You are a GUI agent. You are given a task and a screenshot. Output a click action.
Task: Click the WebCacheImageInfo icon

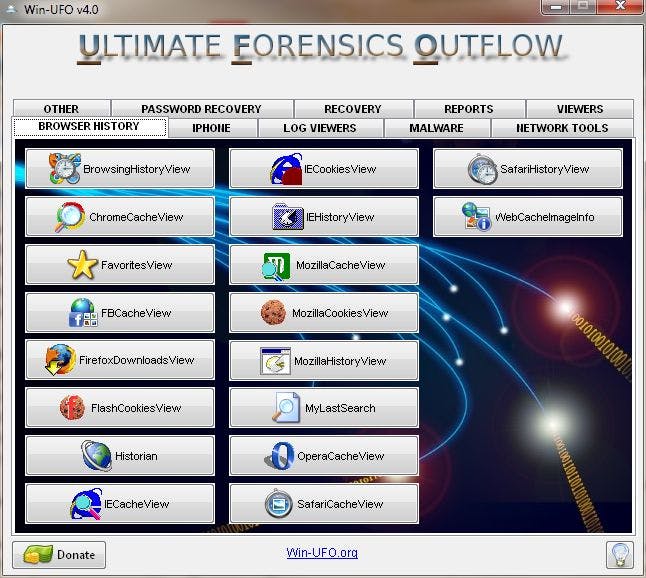[476, 216]
